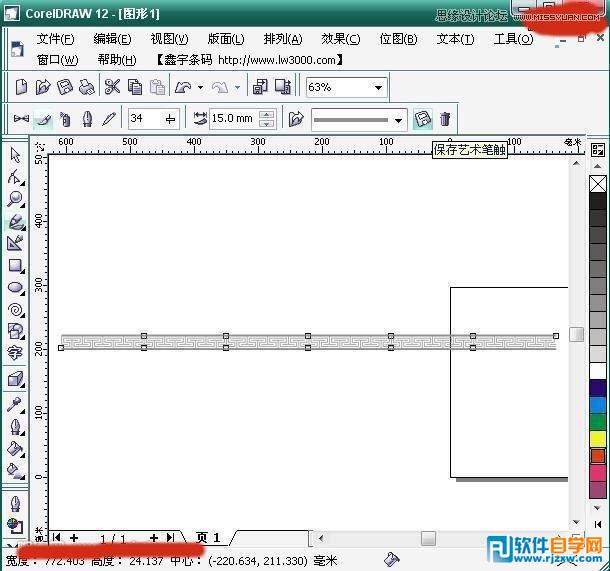Pick the white swatch in the color palette
This screenshot has height=571, width=610.
pyautogui.click(x=598, y=370)
